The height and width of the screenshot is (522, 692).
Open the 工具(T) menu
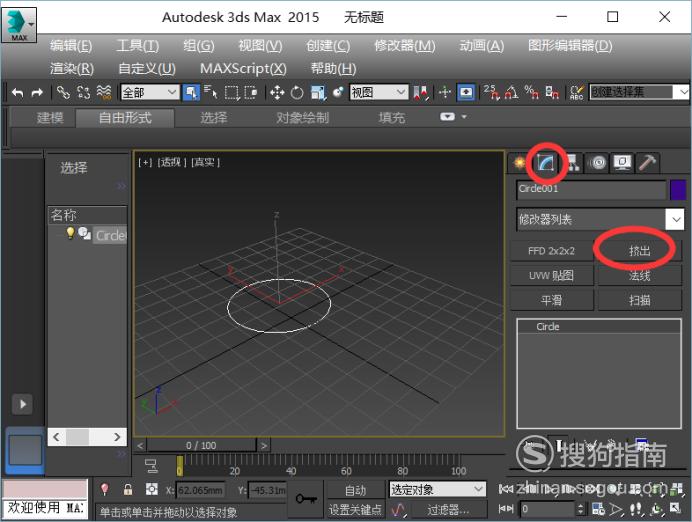138,46
